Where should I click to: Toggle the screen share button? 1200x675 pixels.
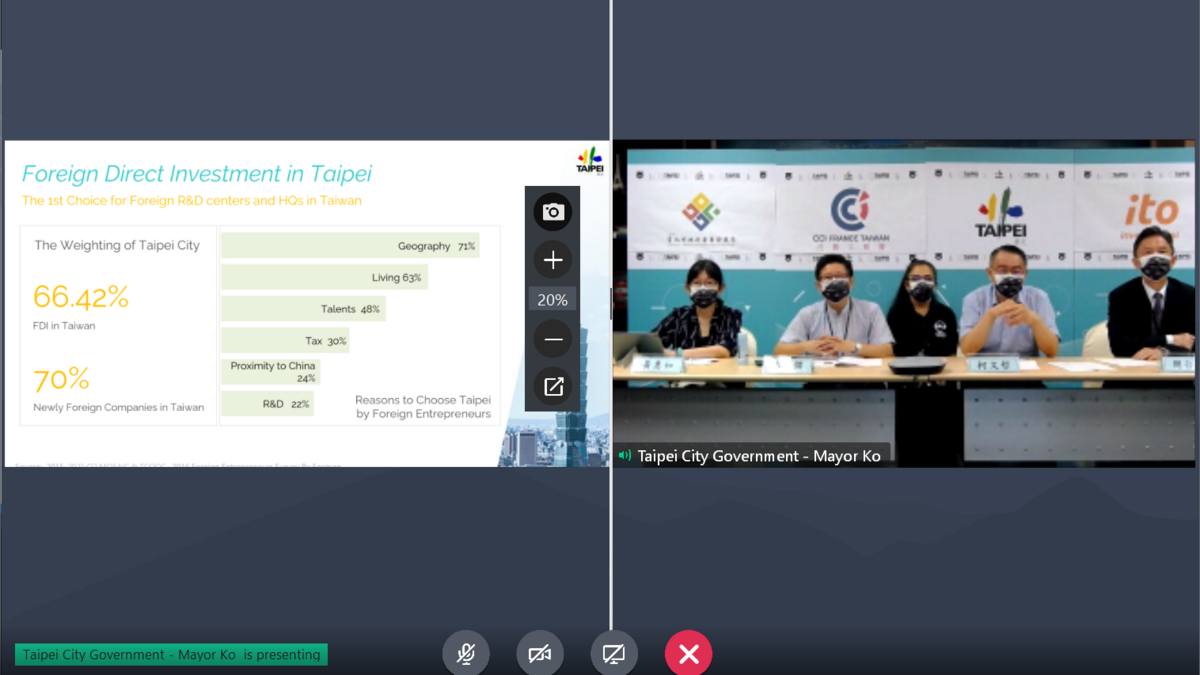(614, 654)
